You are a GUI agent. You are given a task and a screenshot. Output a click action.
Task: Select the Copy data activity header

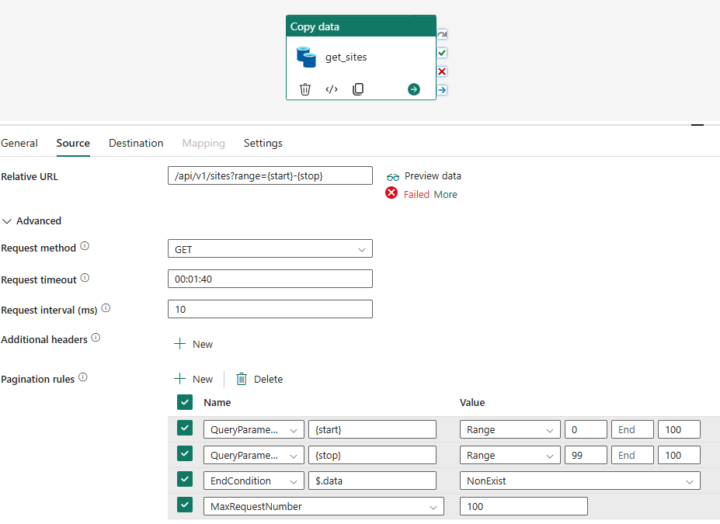(x=361, y=26)
